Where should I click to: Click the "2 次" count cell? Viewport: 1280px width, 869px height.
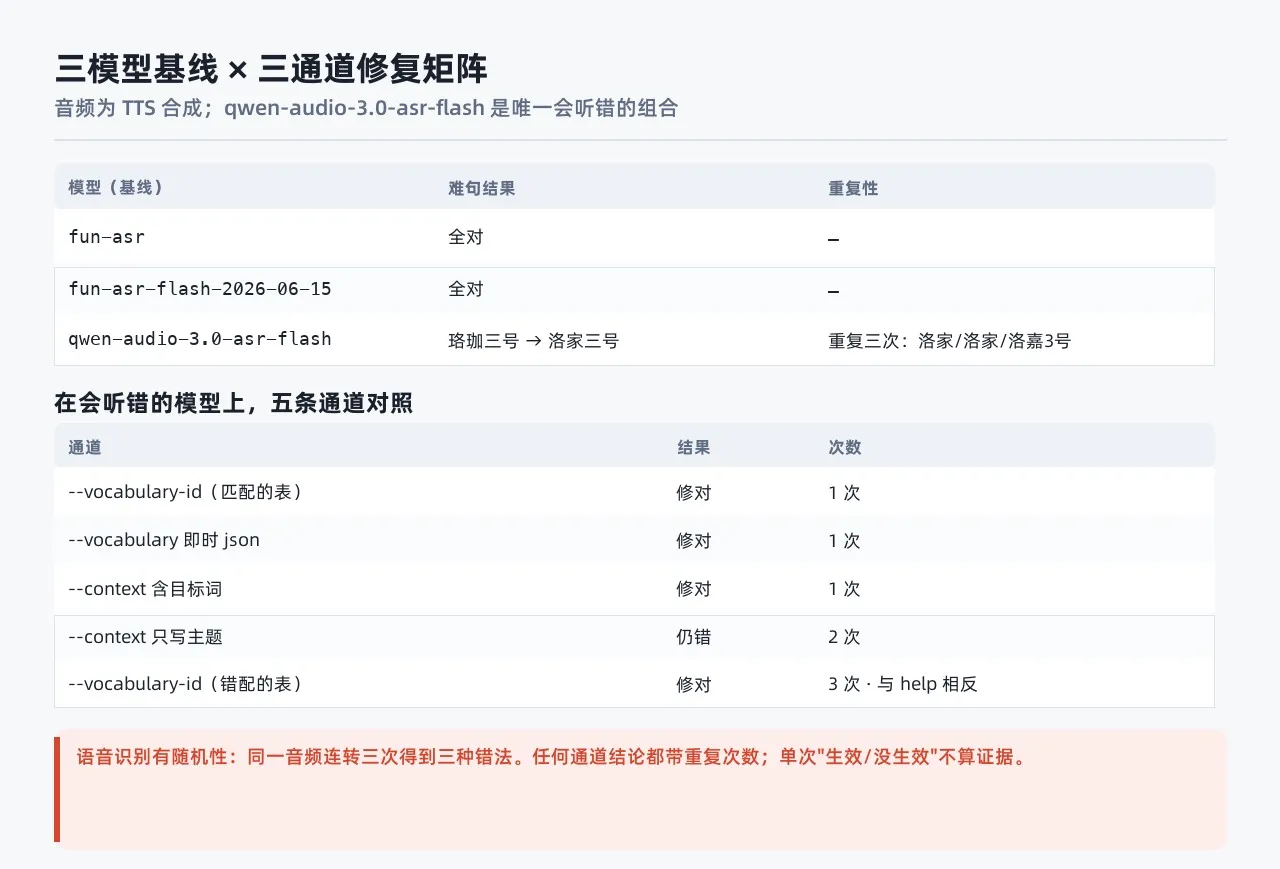[844, 637]
